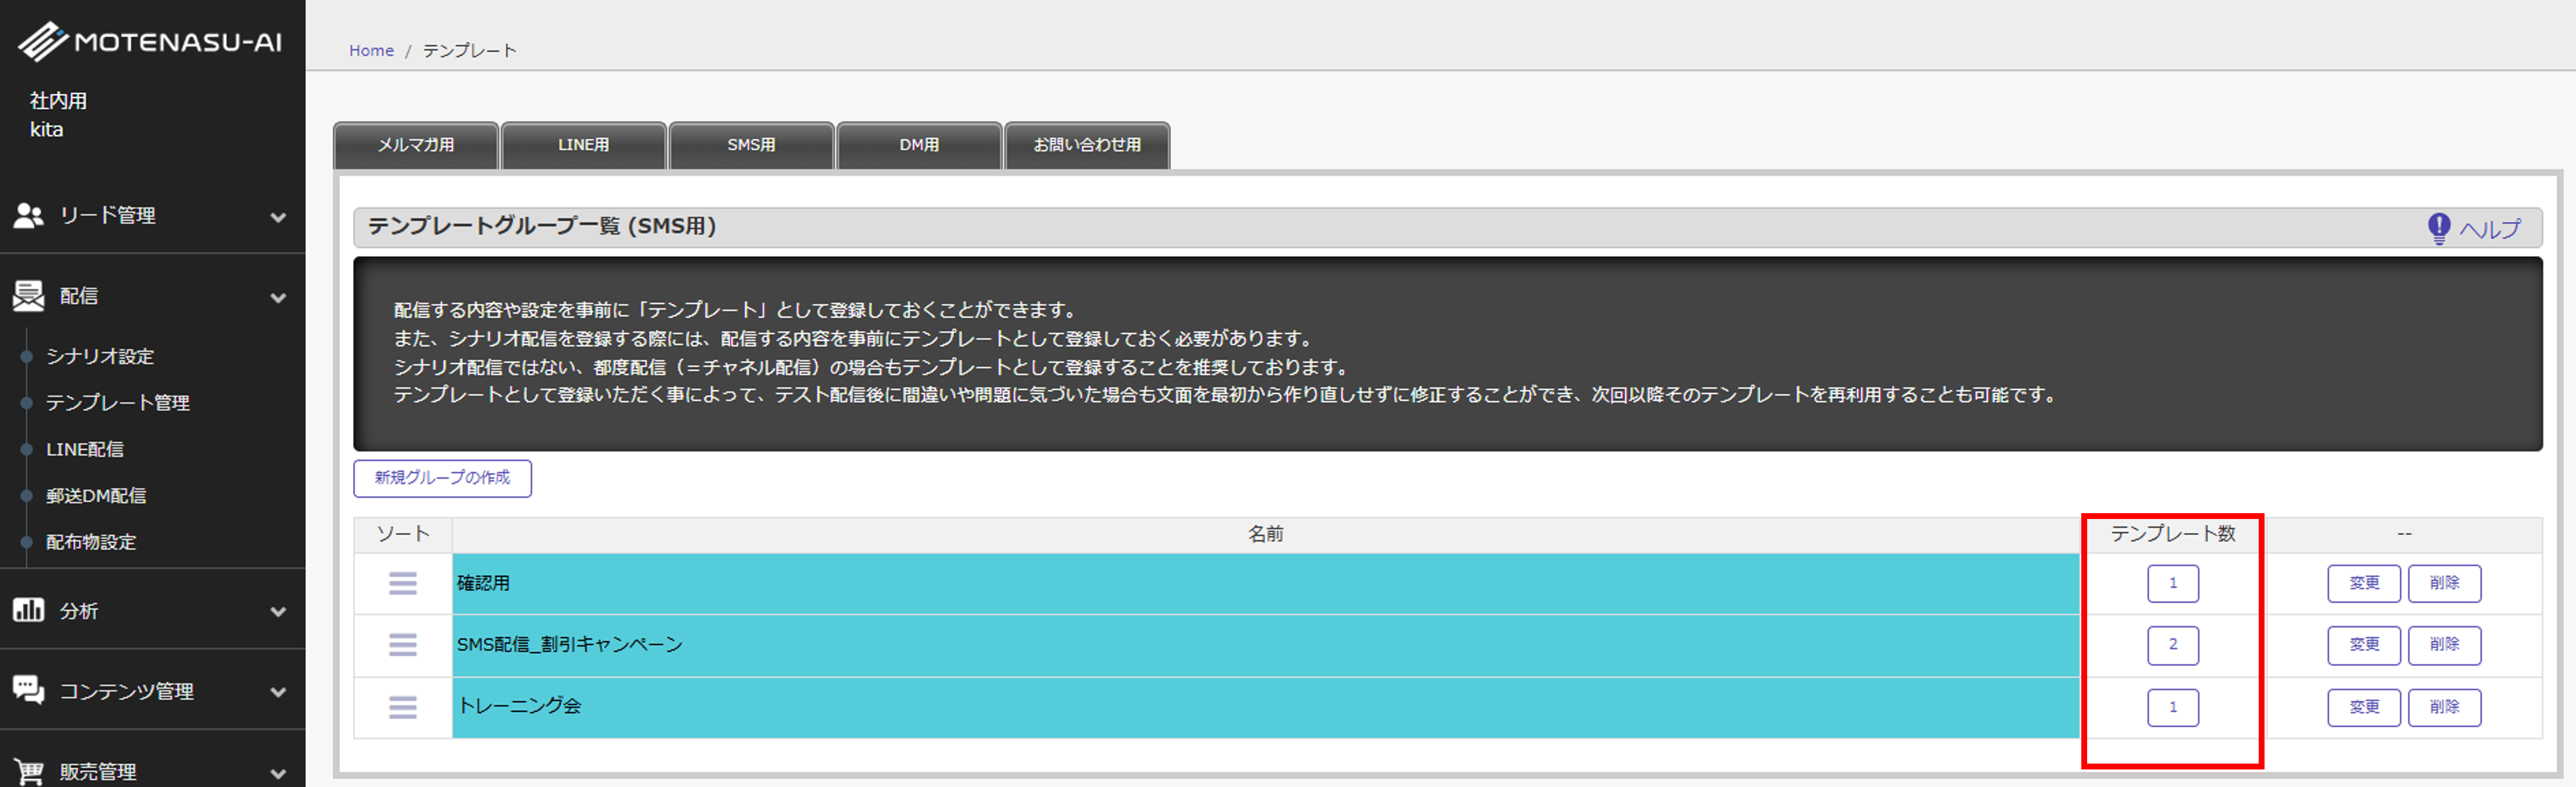Expand the 分析 menu chevron
2576x787 pixels.
click(x=278, y=612)
